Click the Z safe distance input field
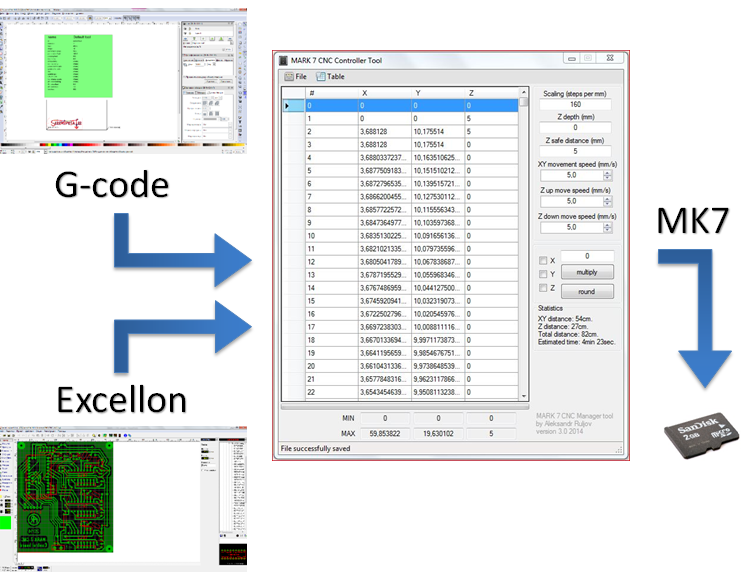743x578 pixels. click(575, 151)
